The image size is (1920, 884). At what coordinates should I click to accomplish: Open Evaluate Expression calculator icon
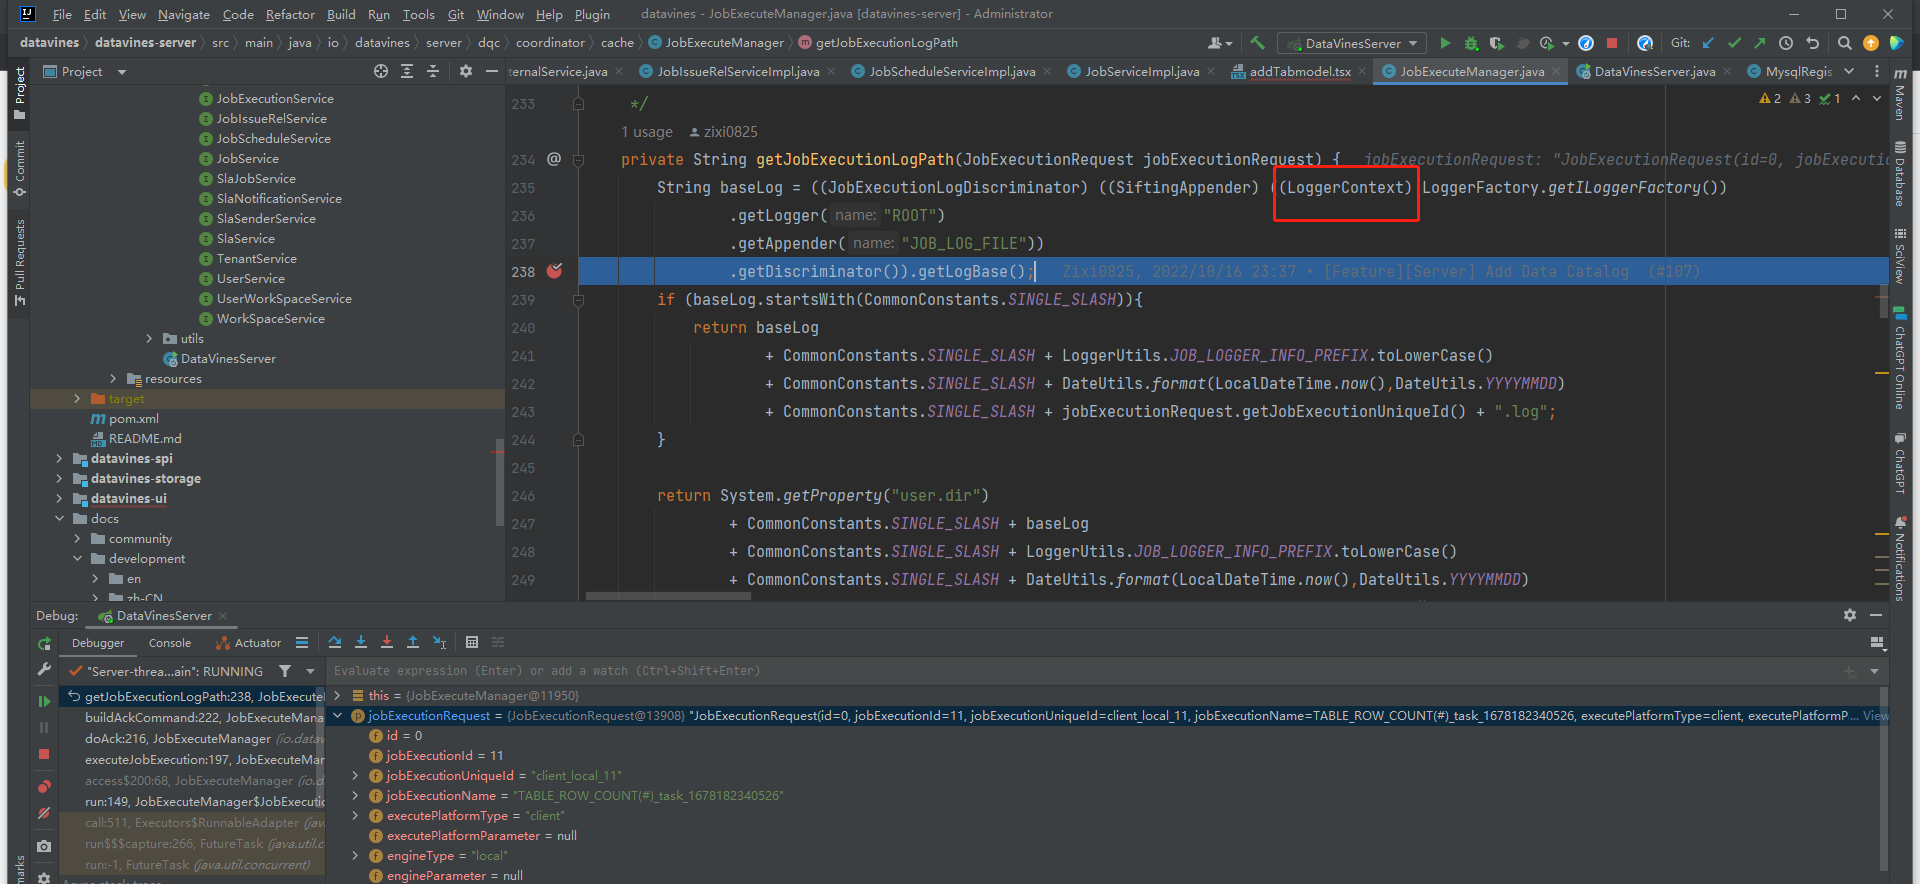pyautogui.click(x=472, y=642)
